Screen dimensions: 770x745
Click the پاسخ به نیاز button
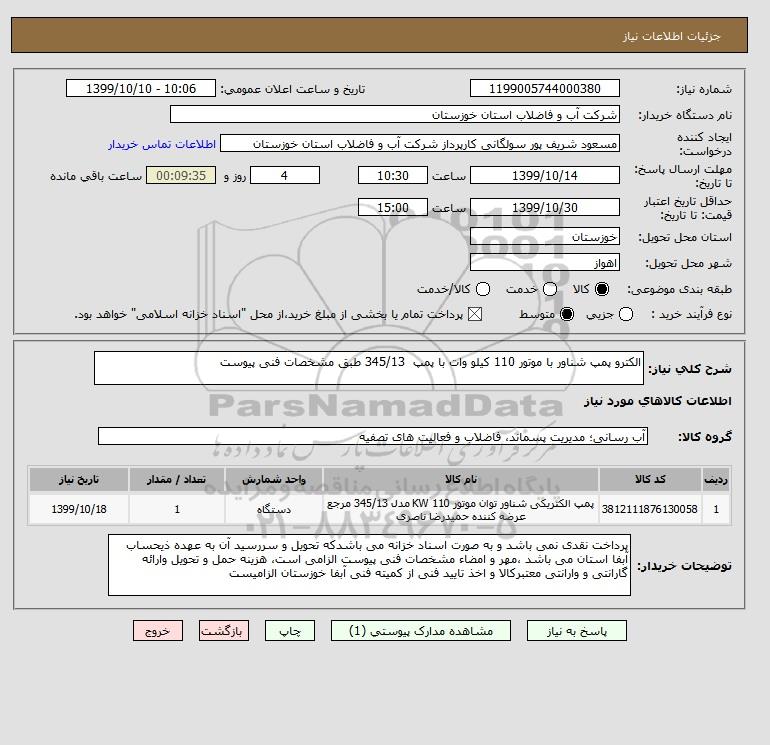[x=577, y=631]
